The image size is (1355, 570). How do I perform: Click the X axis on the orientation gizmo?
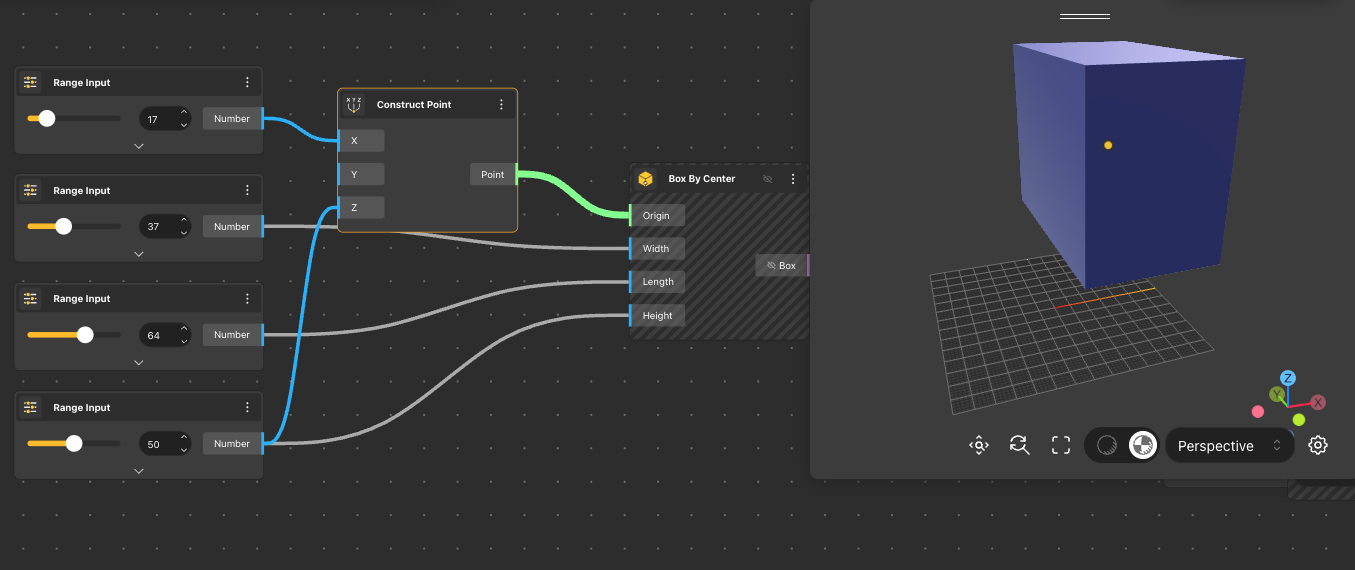(1318, 402)
